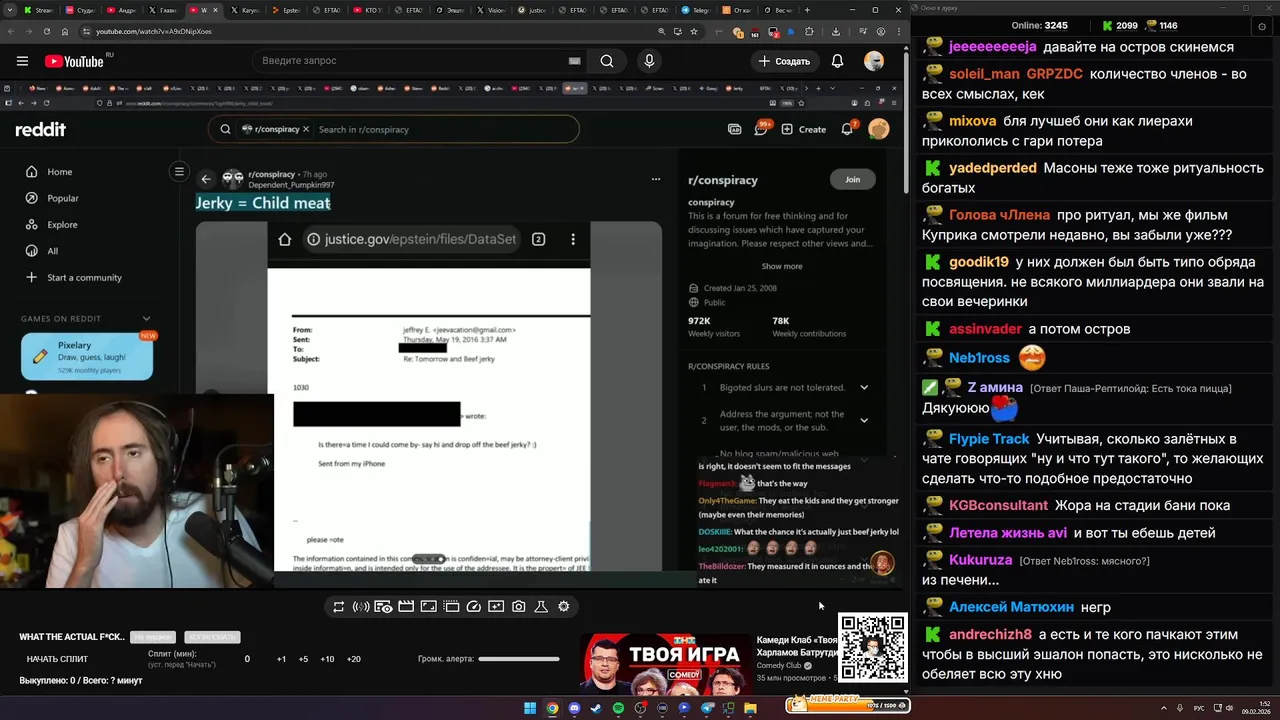Open the gear settings icon in the player toolbar

[564, 606]
